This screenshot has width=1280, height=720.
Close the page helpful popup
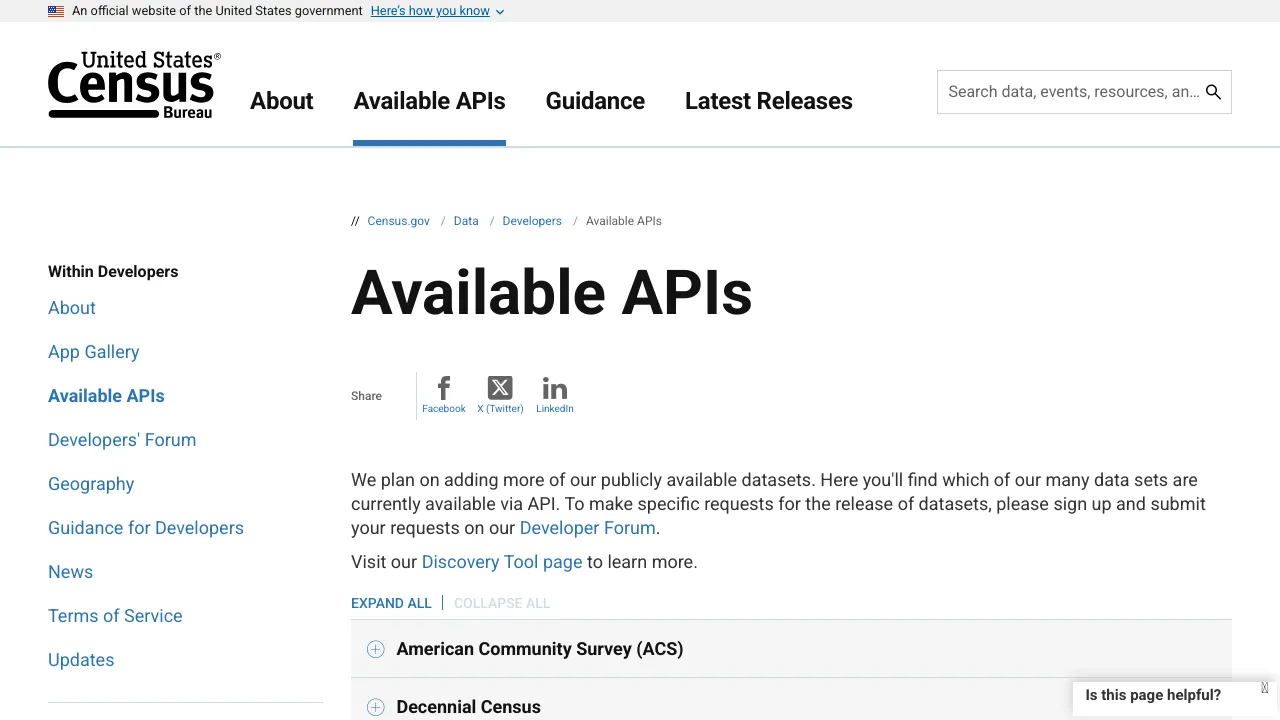pos(1265,688)
